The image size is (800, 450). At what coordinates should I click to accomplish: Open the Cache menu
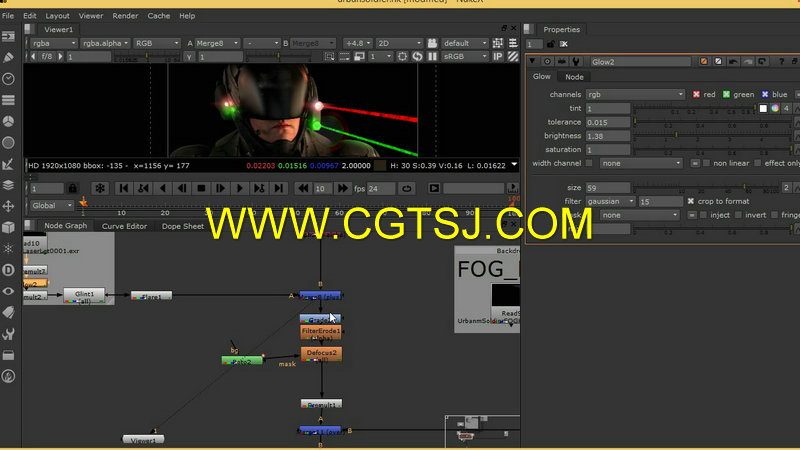(x=159, y=16)
